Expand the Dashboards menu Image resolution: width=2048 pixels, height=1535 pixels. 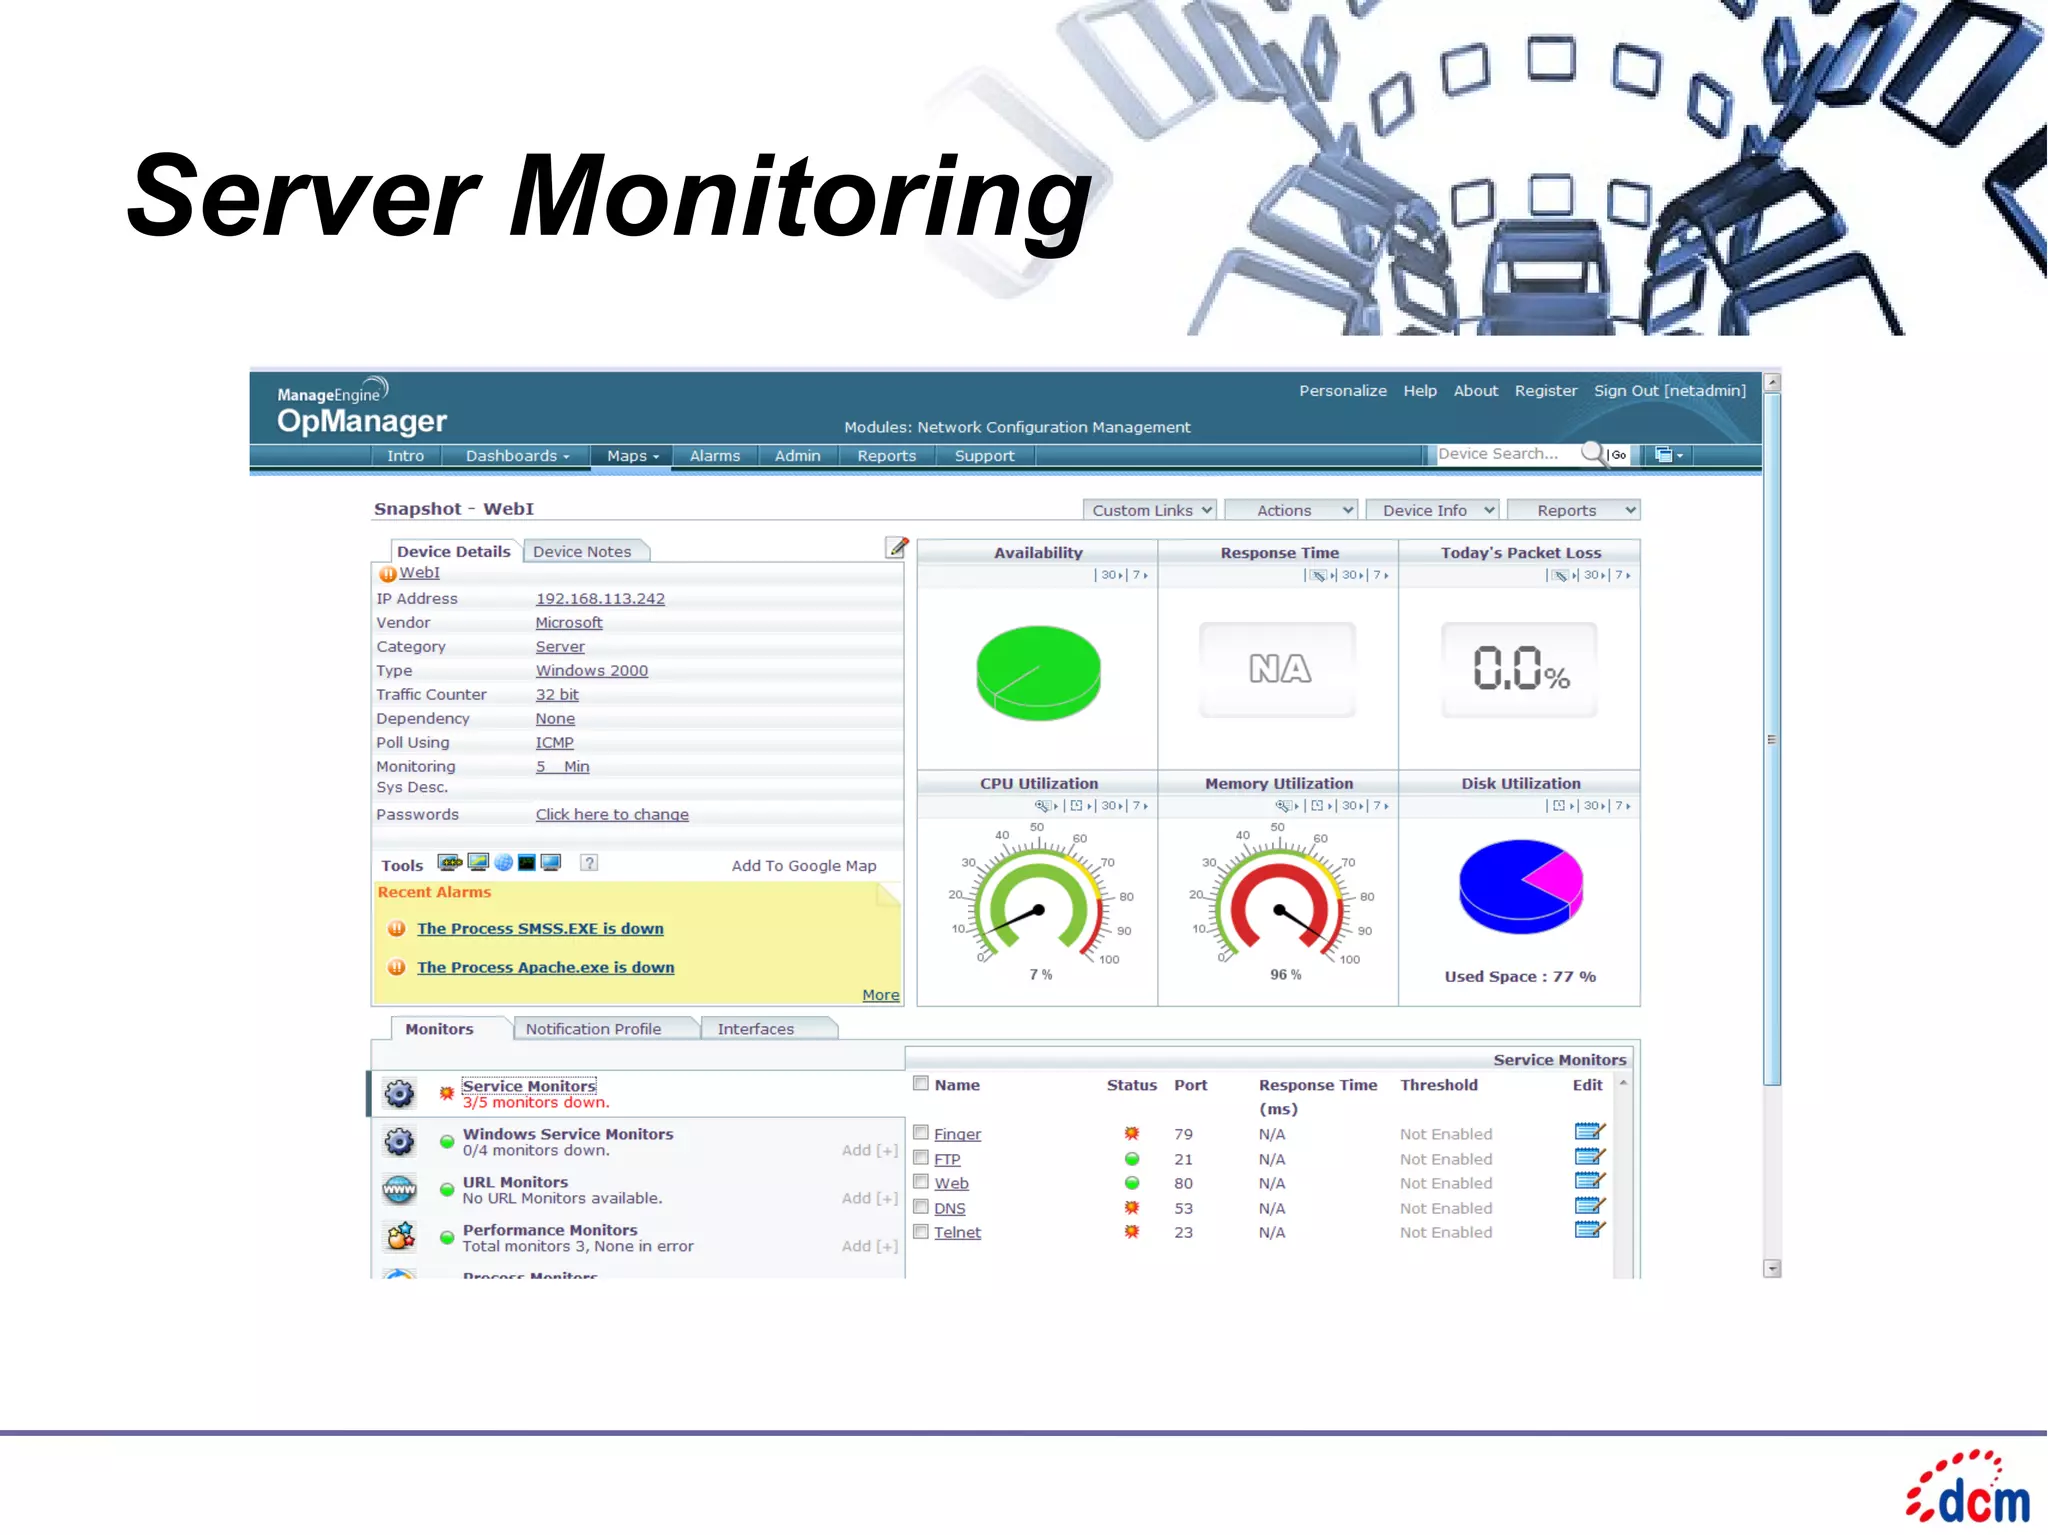[517, 456]
